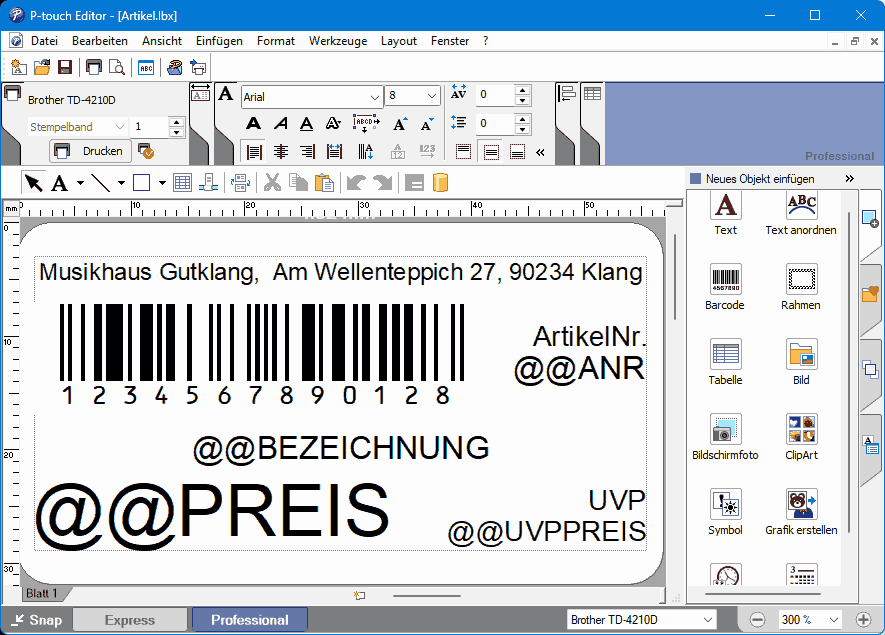Click the yellow database cylinder icon

pyautogui.click(x=440, y=182)
